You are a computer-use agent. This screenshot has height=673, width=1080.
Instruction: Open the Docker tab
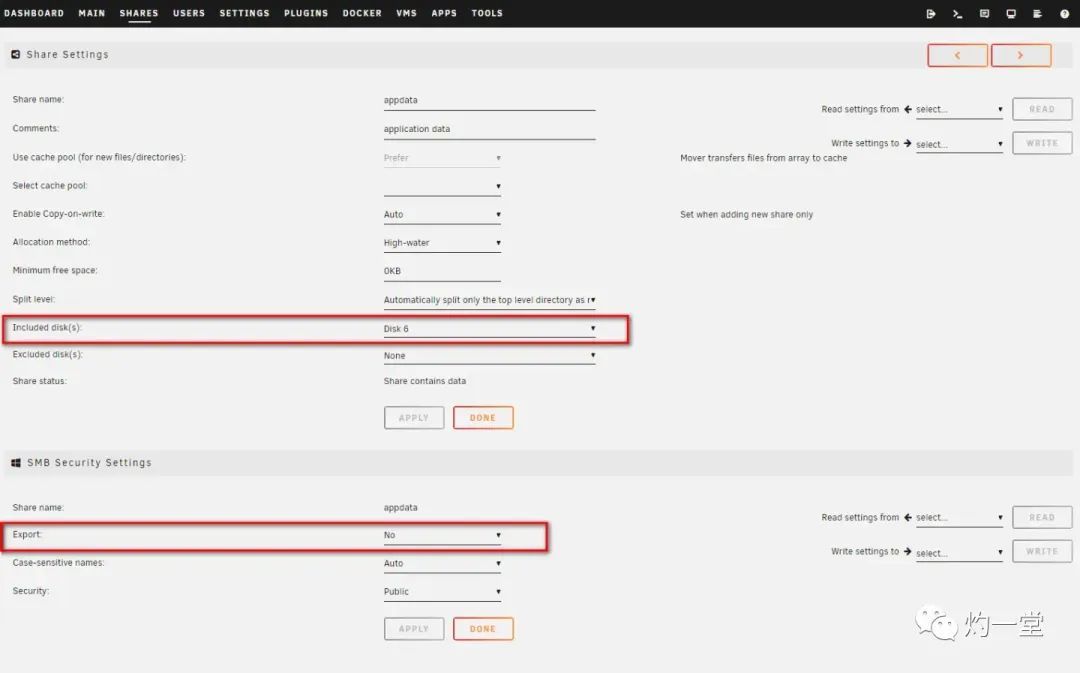[x=362, y=14]
